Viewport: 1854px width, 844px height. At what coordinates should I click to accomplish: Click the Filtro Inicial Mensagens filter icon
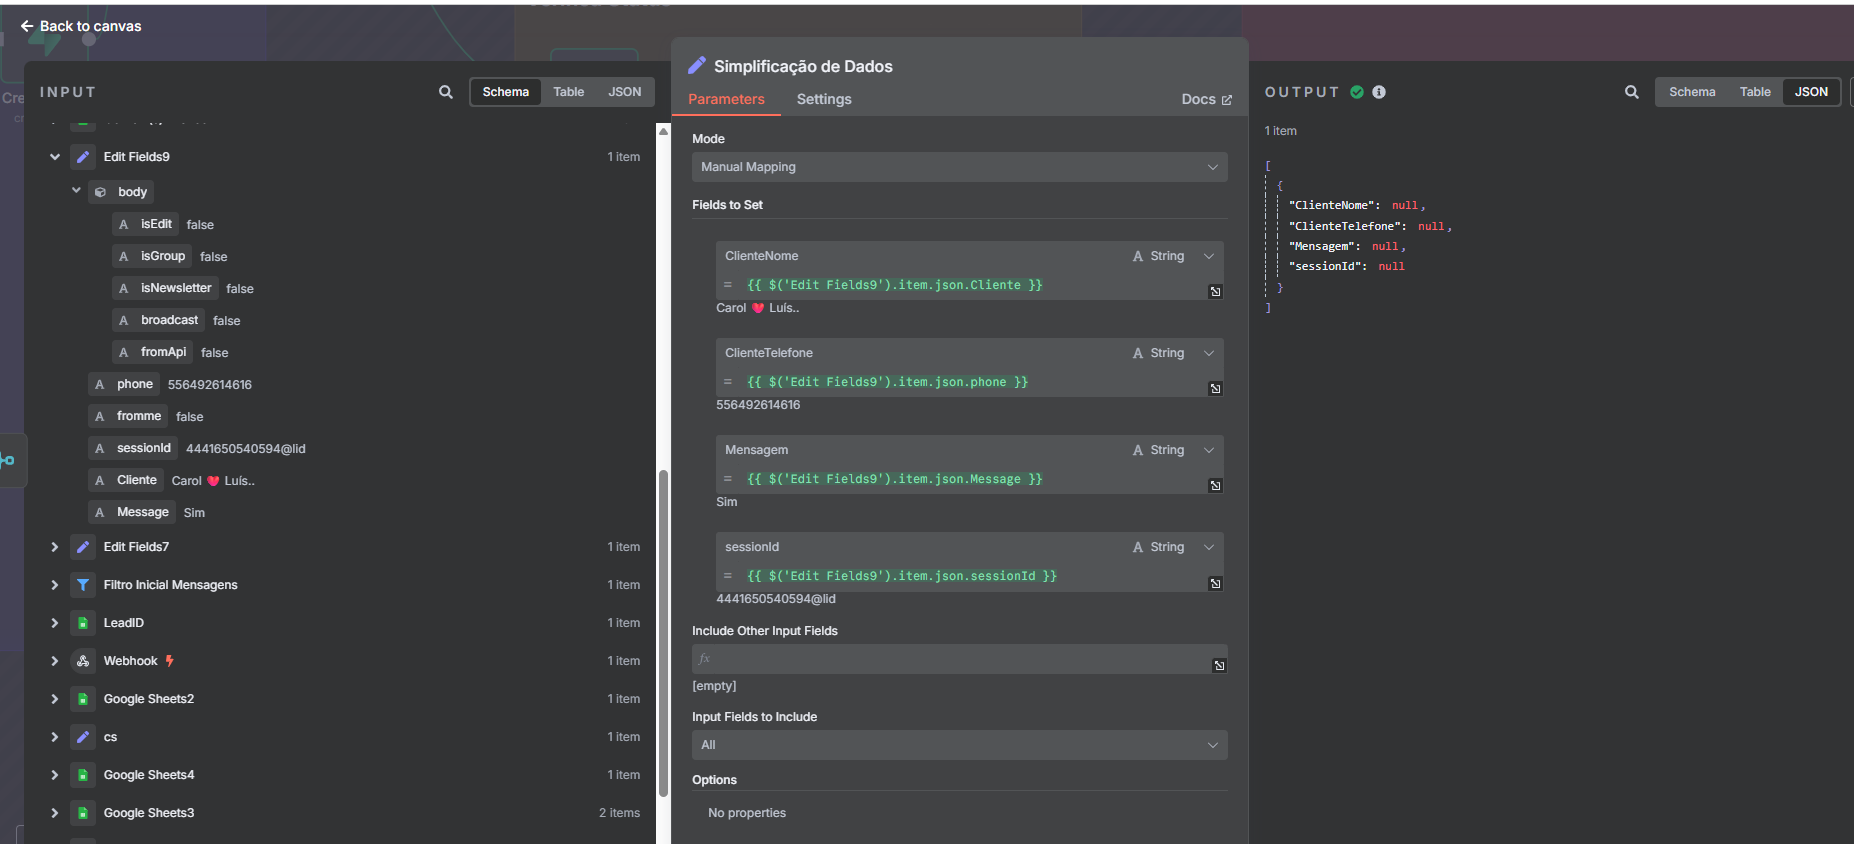[x=83, y=585]
